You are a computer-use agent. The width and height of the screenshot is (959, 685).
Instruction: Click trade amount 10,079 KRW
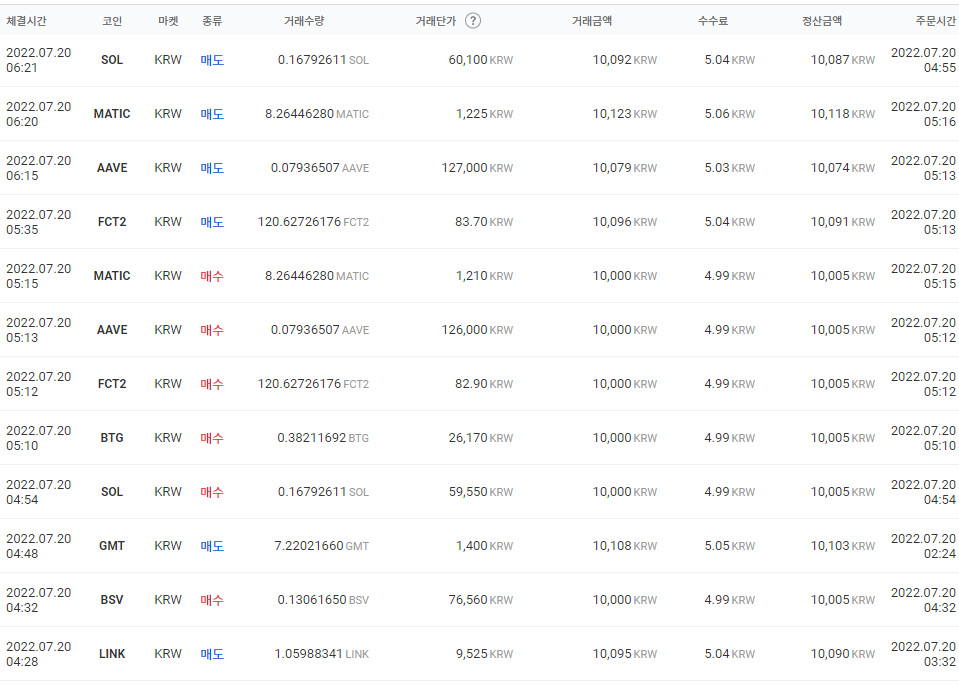click(624, 168)
